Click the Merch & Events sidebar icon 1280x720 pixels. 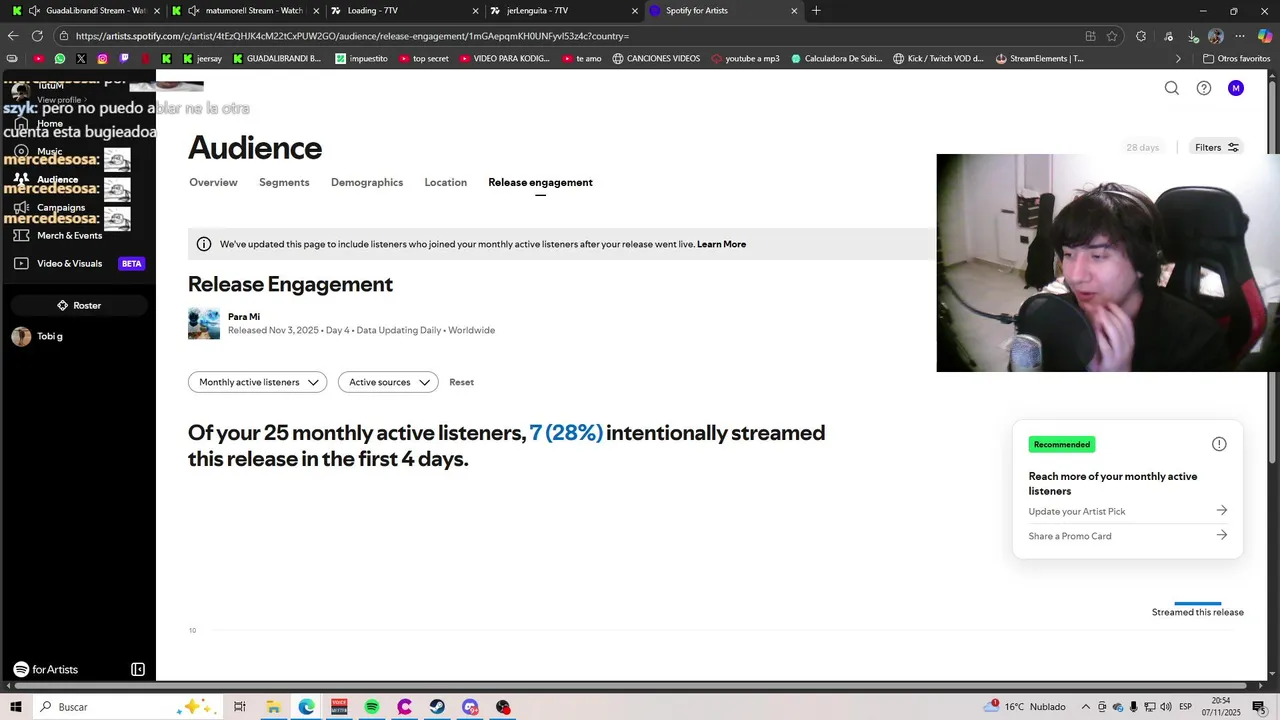click(21, 235)
